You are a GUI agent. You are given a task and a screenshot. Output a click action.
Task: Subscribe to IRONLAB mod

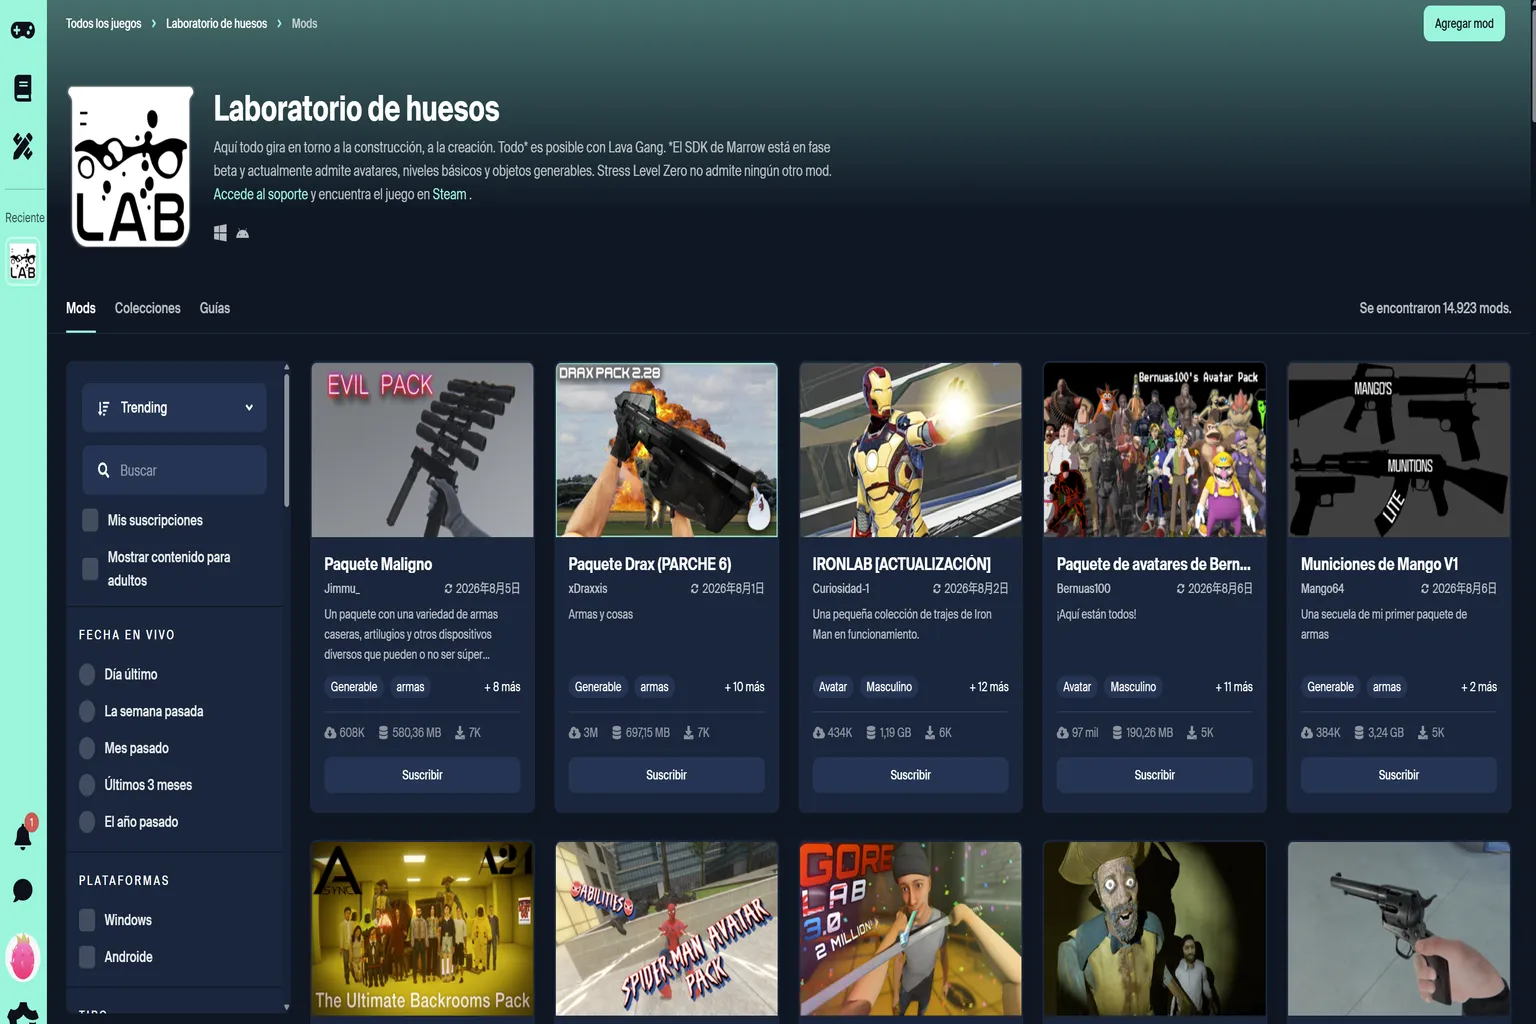tap(910, 775)
